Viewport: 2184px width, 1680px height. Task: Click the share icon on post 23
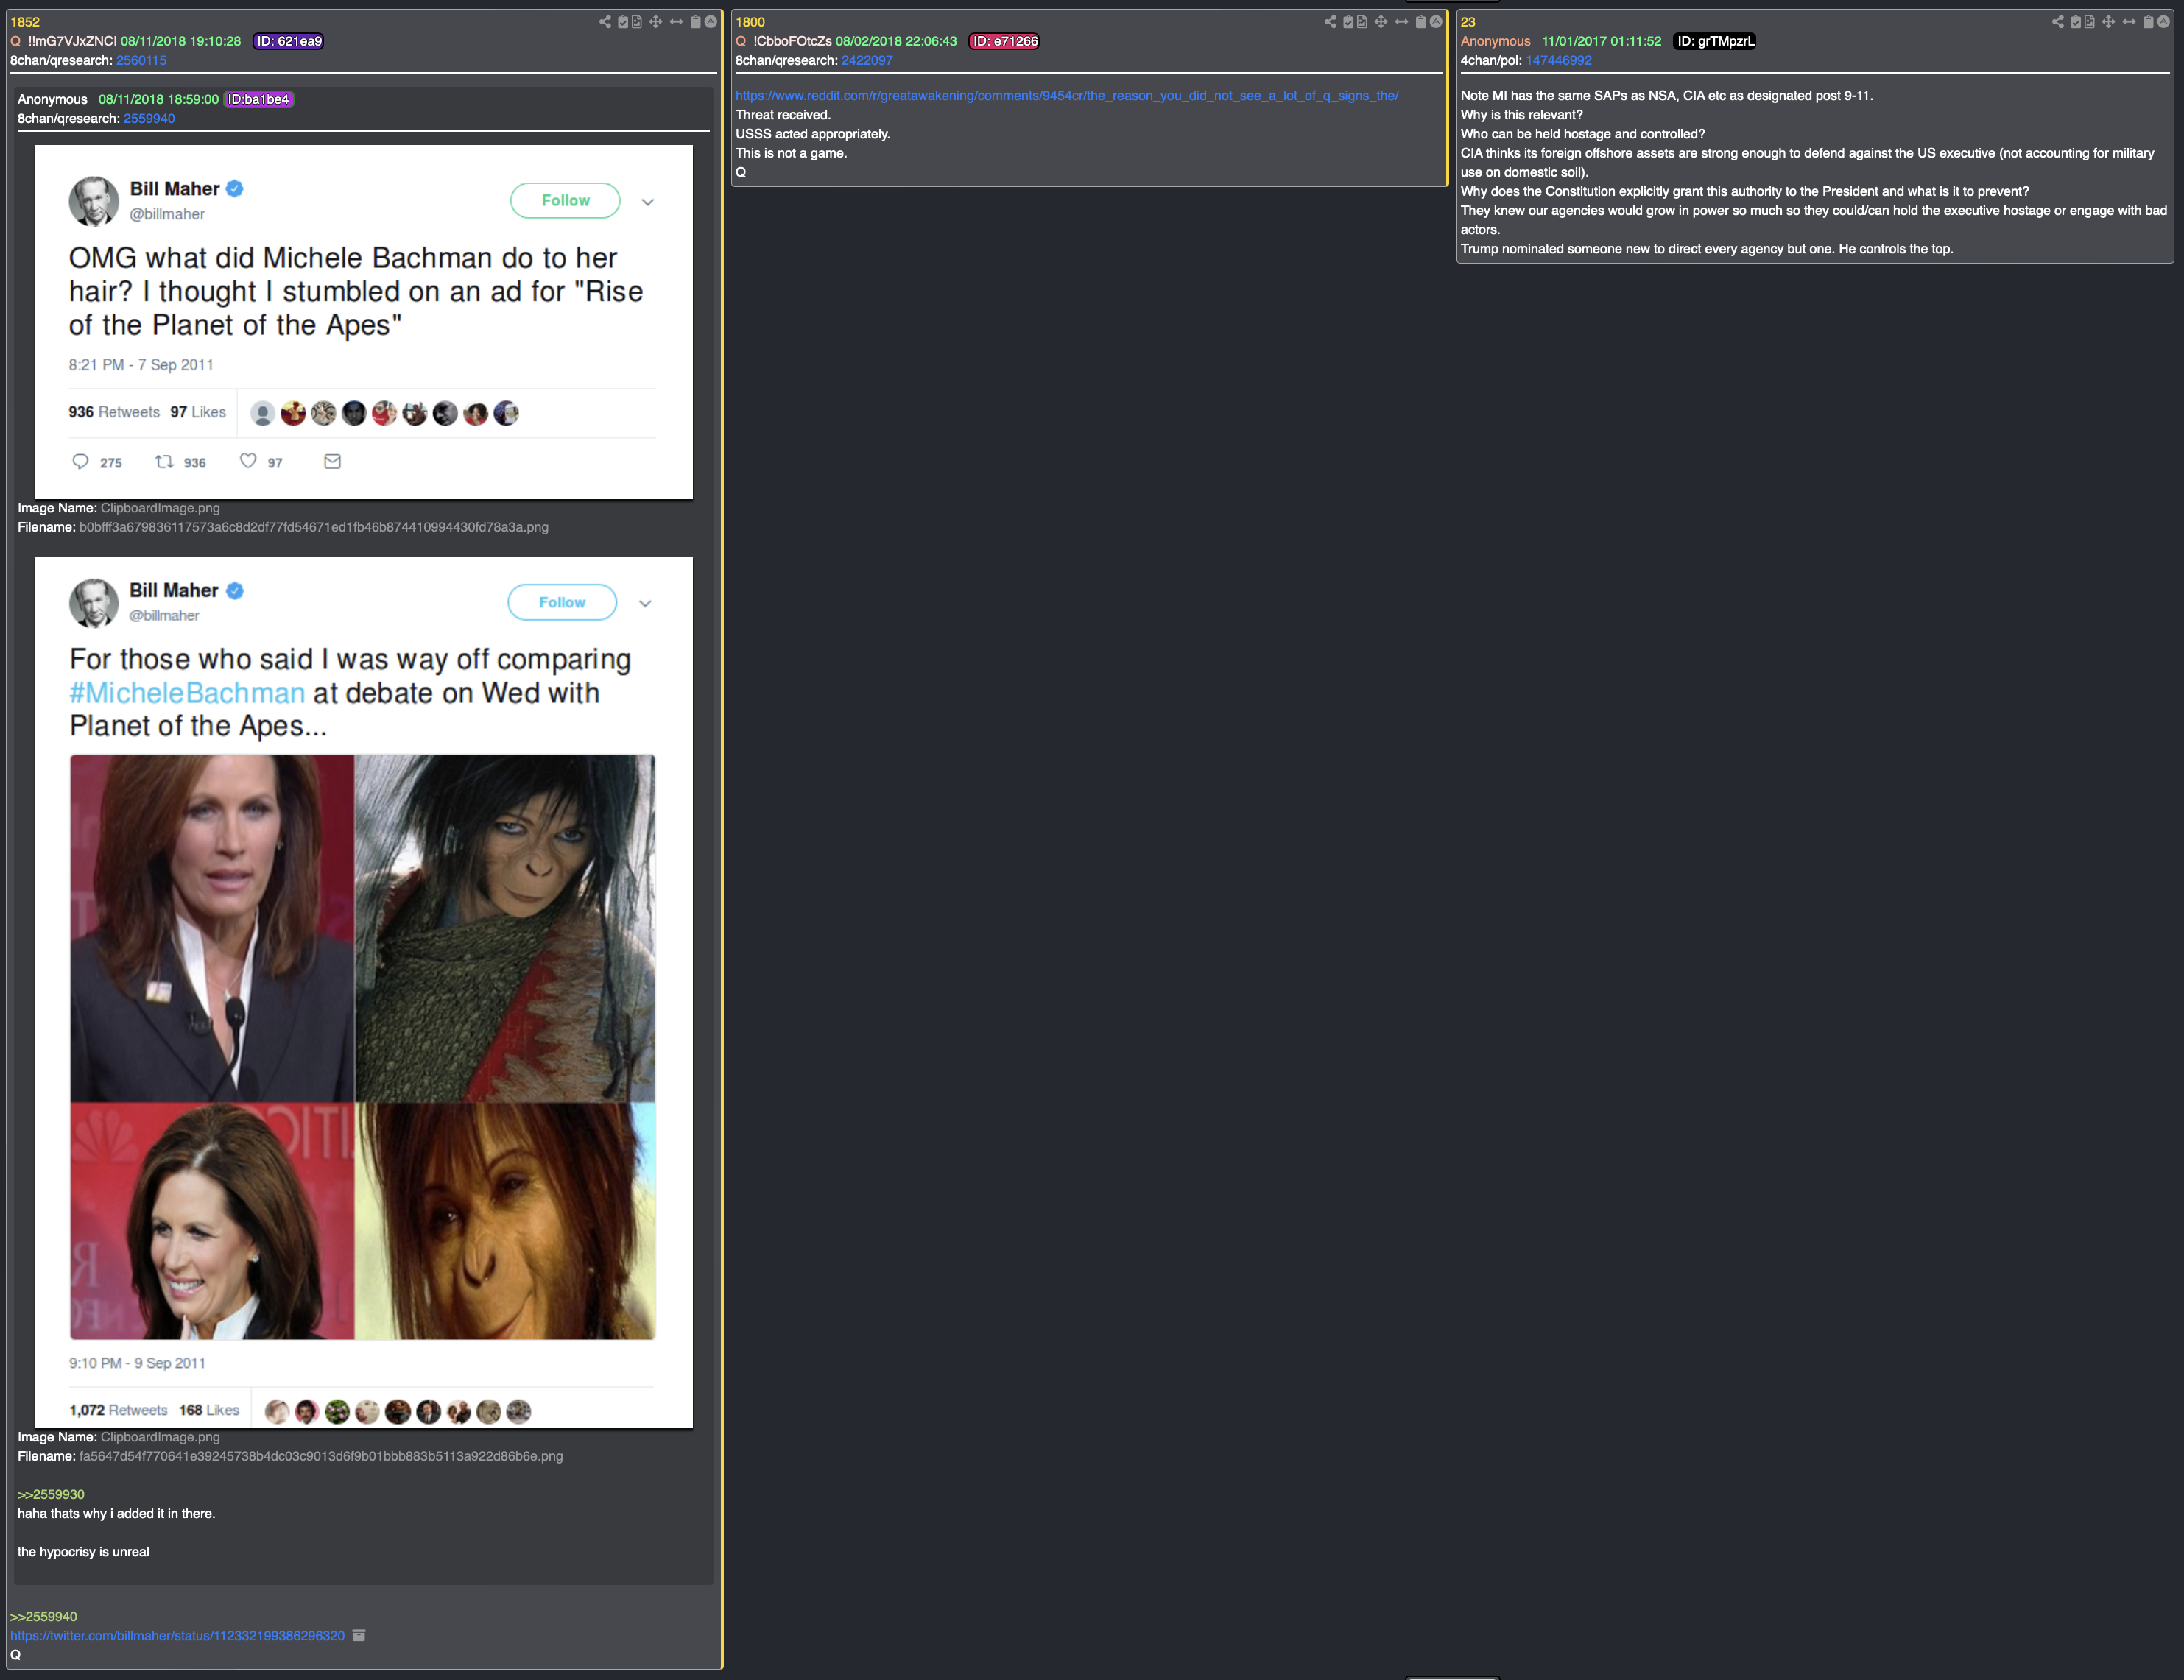tap(2058, 22)
